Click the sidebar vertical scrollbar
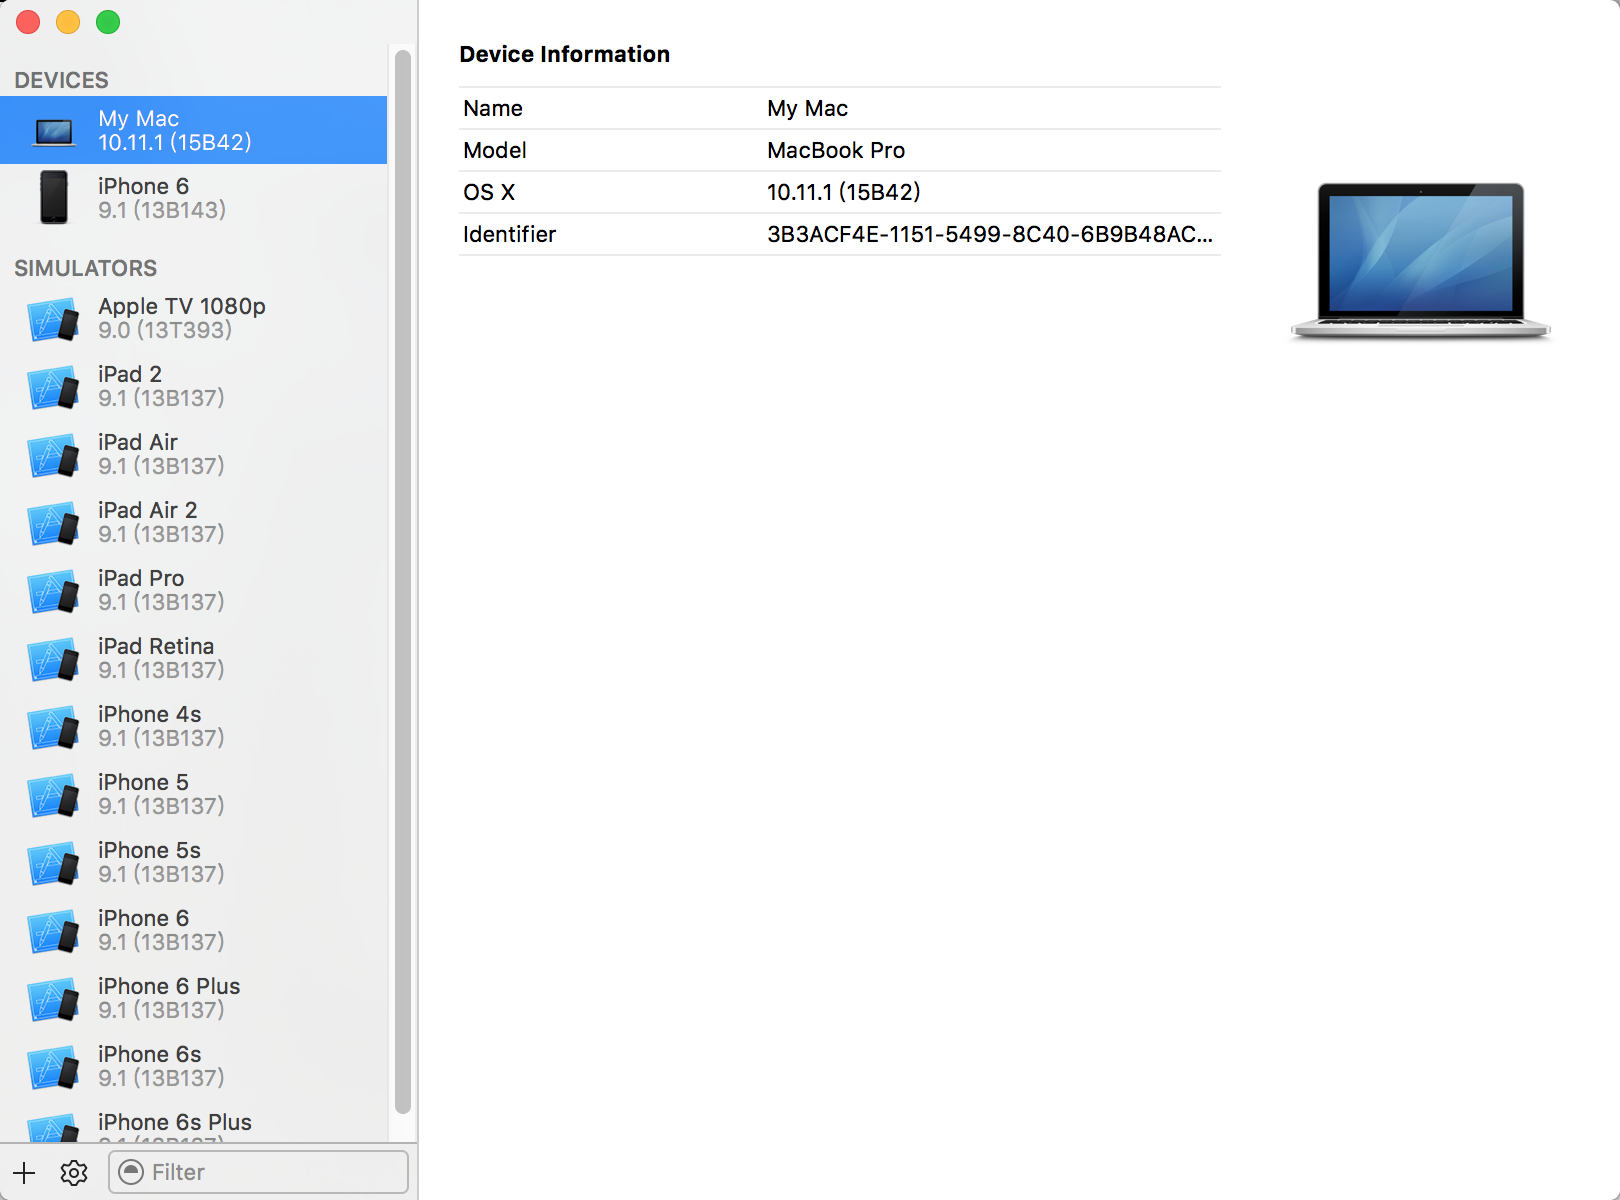1620x1200 pixels. coord(403,580)
